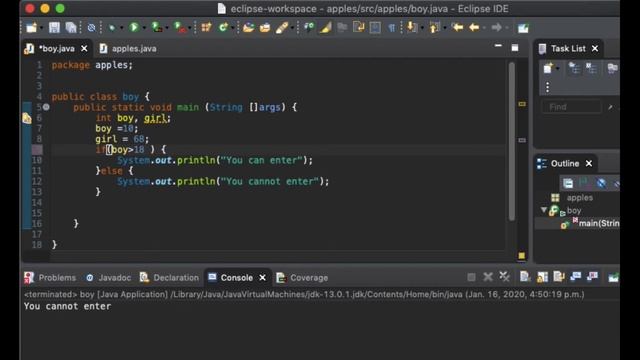This screenshot has height=360, width=640.
Task: Click the New Task icon in Task List
Action: click(548, 68)
